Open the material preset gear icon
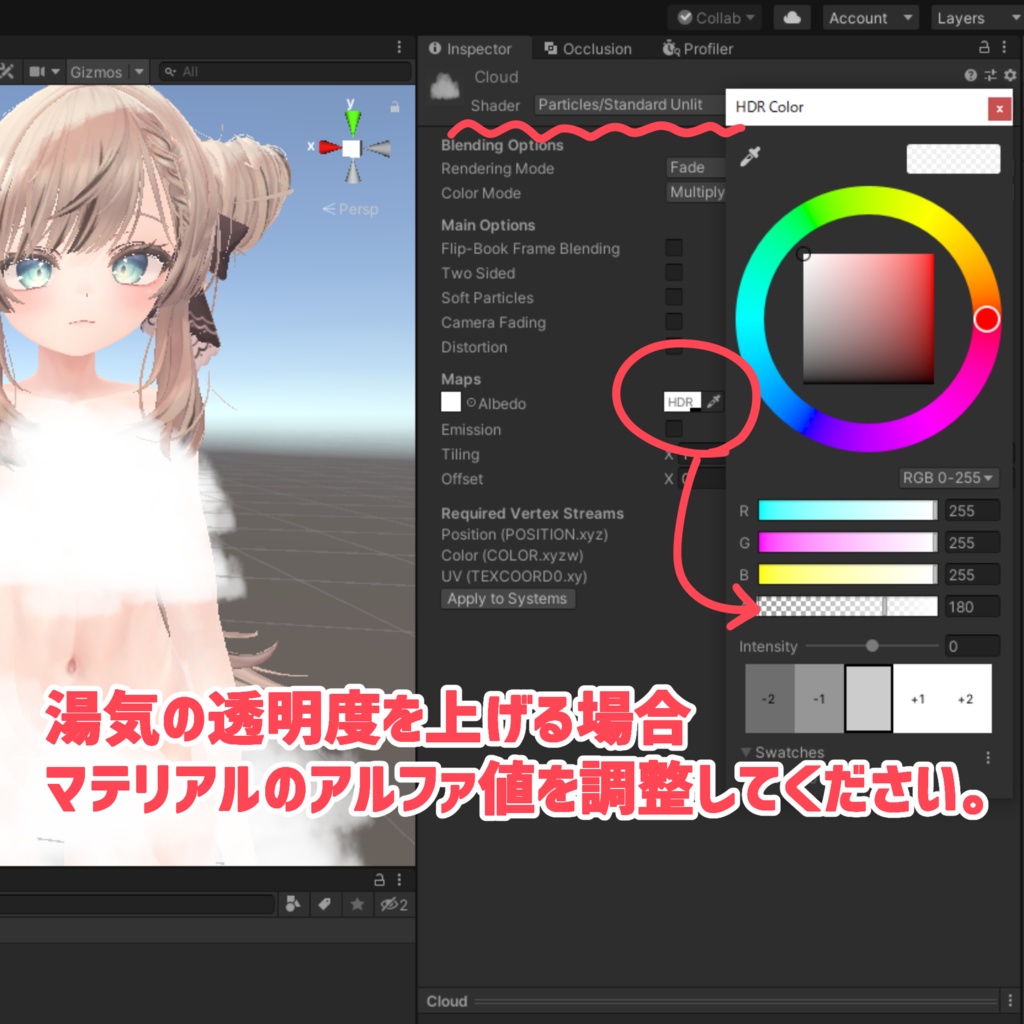 [1010, 75]
